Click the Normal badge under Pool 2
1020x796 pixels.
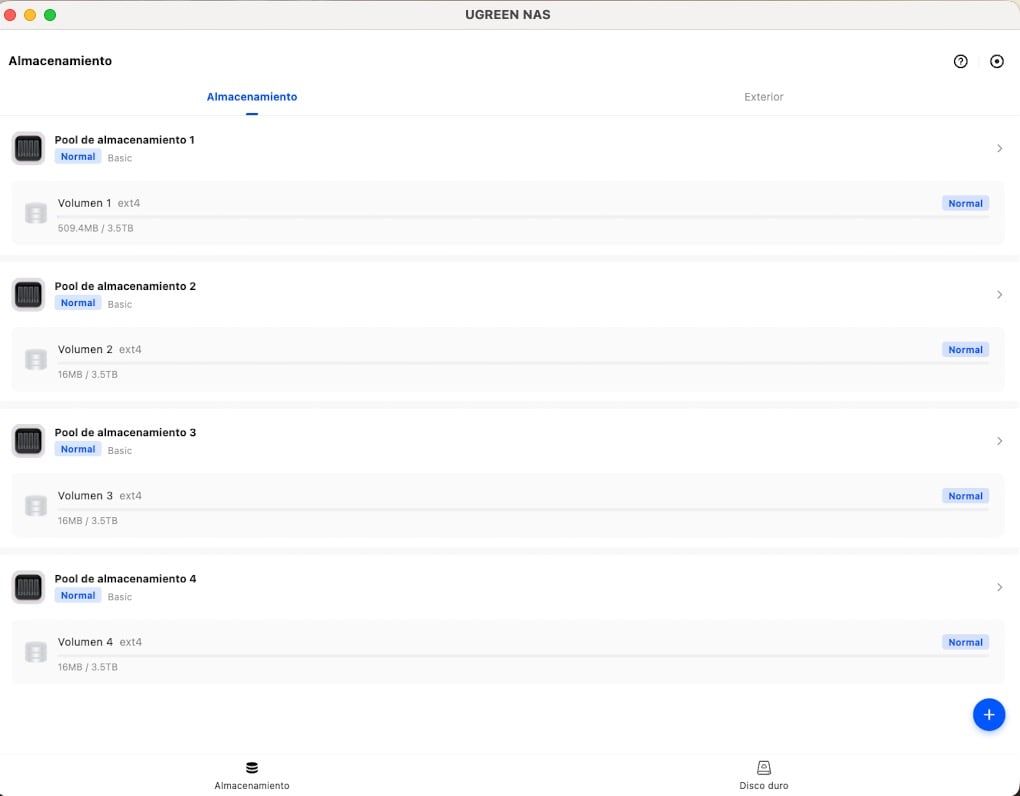(x=77, y=303)
